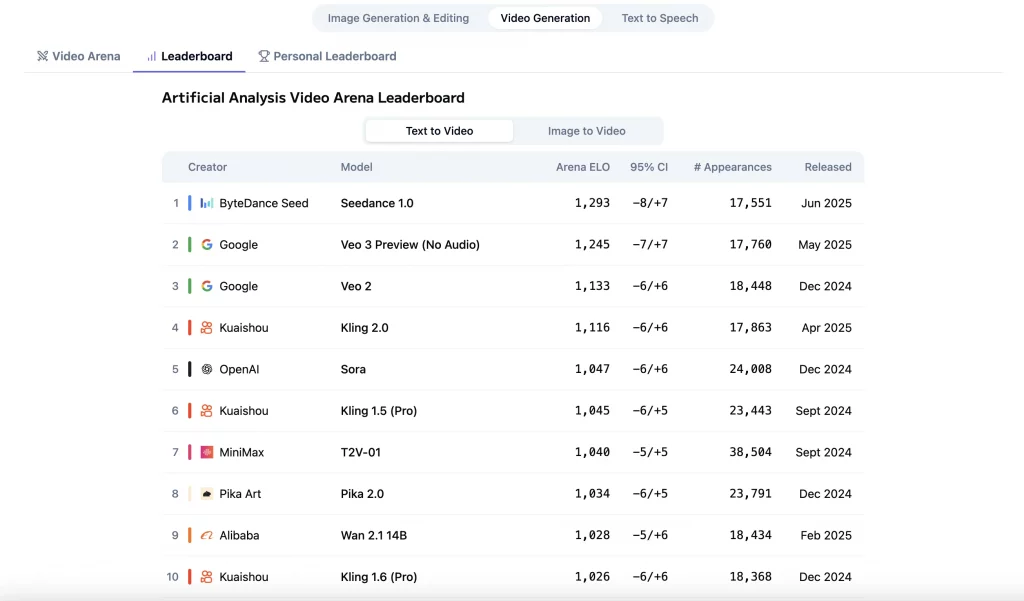Click the MiniMax logo icon
Viewport: 1024px width, 601px height.
tap(207, 452)
